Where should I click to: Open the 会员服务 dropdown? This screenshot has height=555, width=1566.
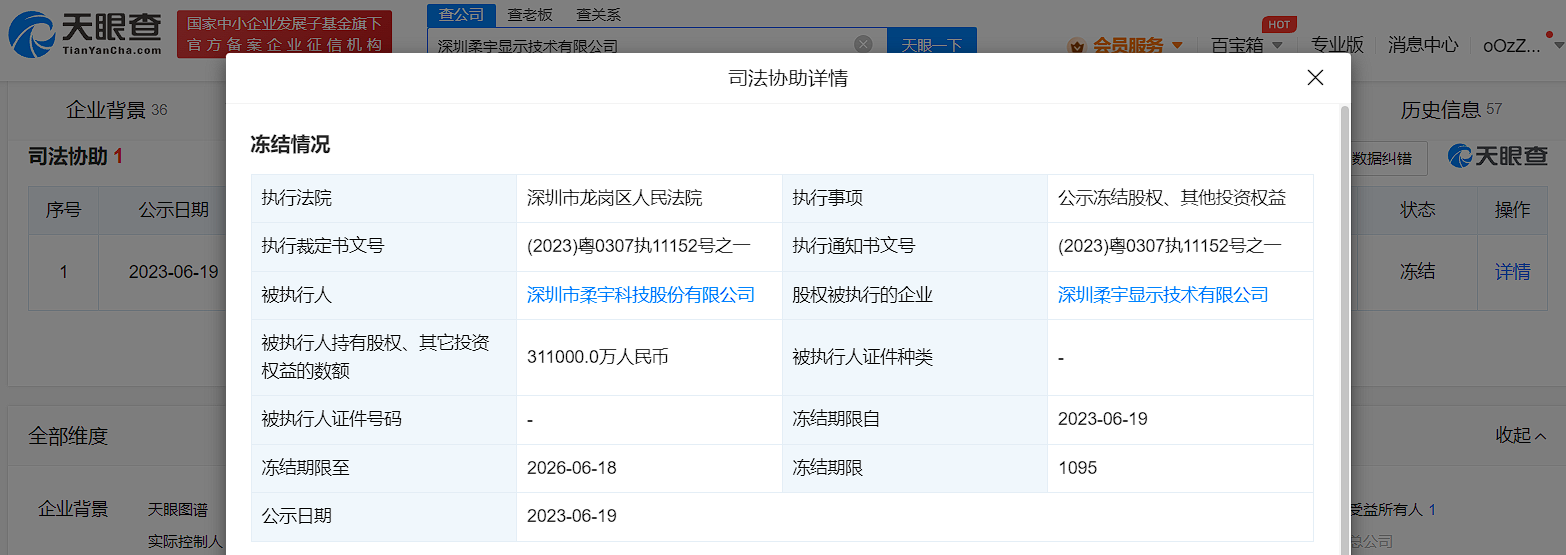(x=1137, y=45)
